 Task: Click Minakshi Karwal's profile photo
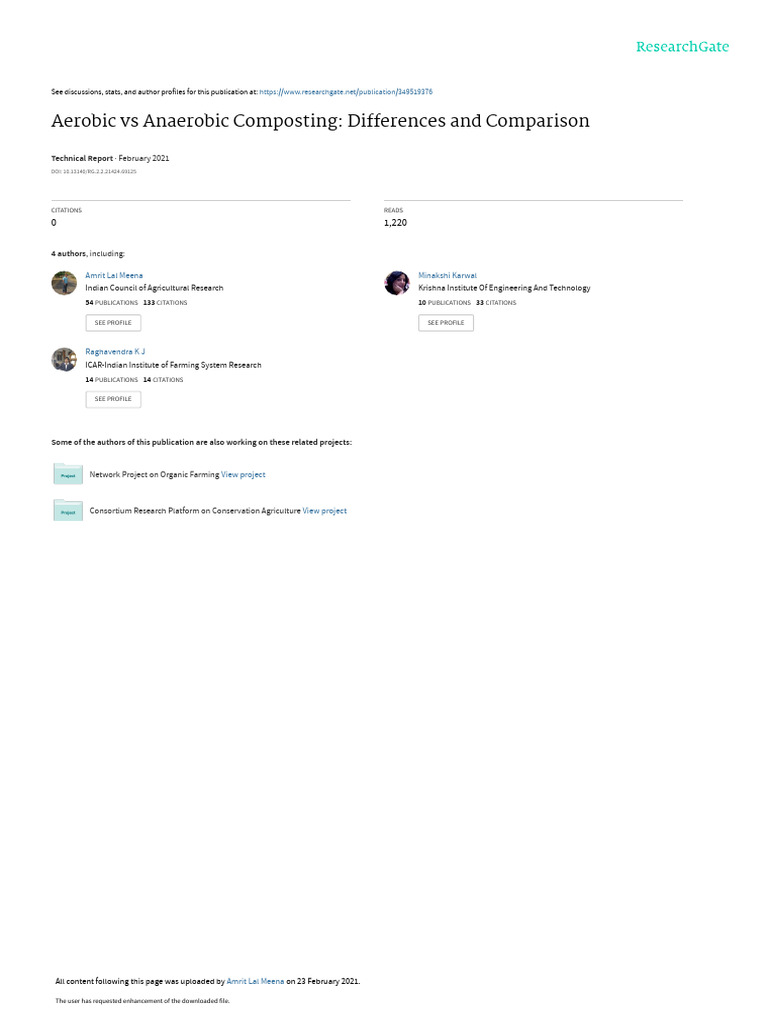[x=397, y=283]
